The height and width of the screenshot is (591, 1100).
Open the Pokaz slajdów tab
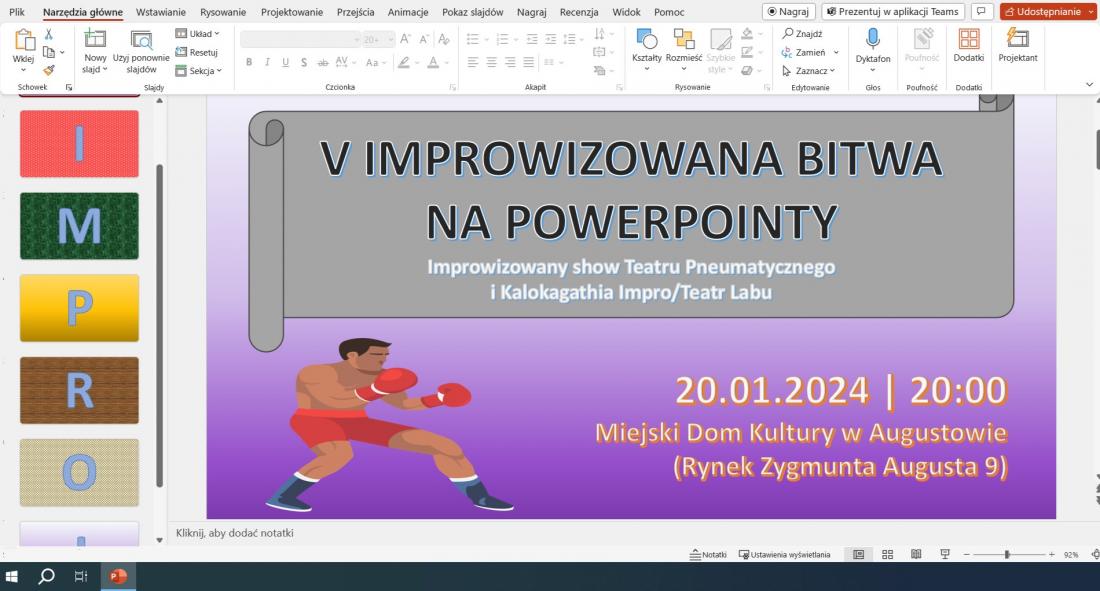(x=472, y=12)
